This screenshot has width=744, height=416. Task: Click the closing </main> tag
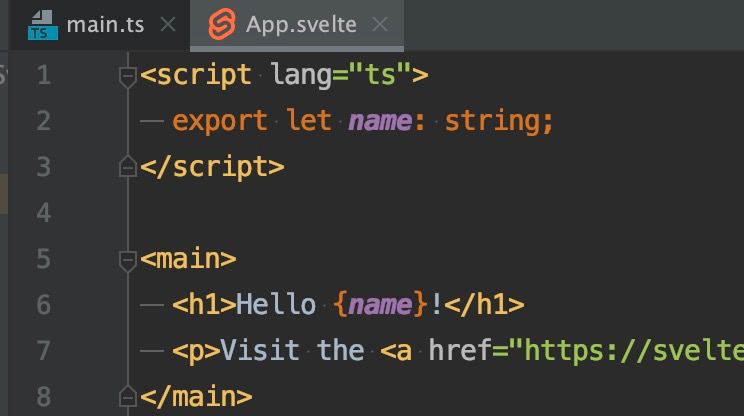pos(196,397)
